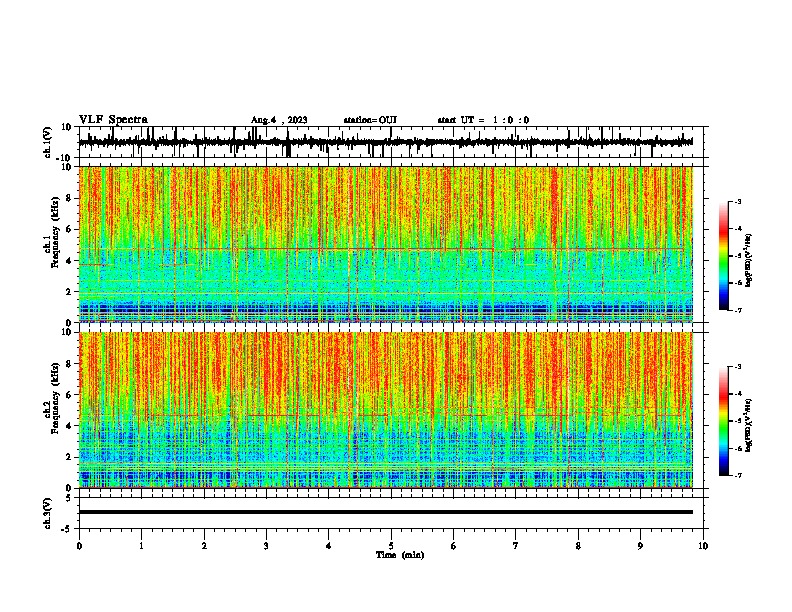Click the ch.3 flat black trace line
This screenshot has height=612, width=792.
click(385, 512)
